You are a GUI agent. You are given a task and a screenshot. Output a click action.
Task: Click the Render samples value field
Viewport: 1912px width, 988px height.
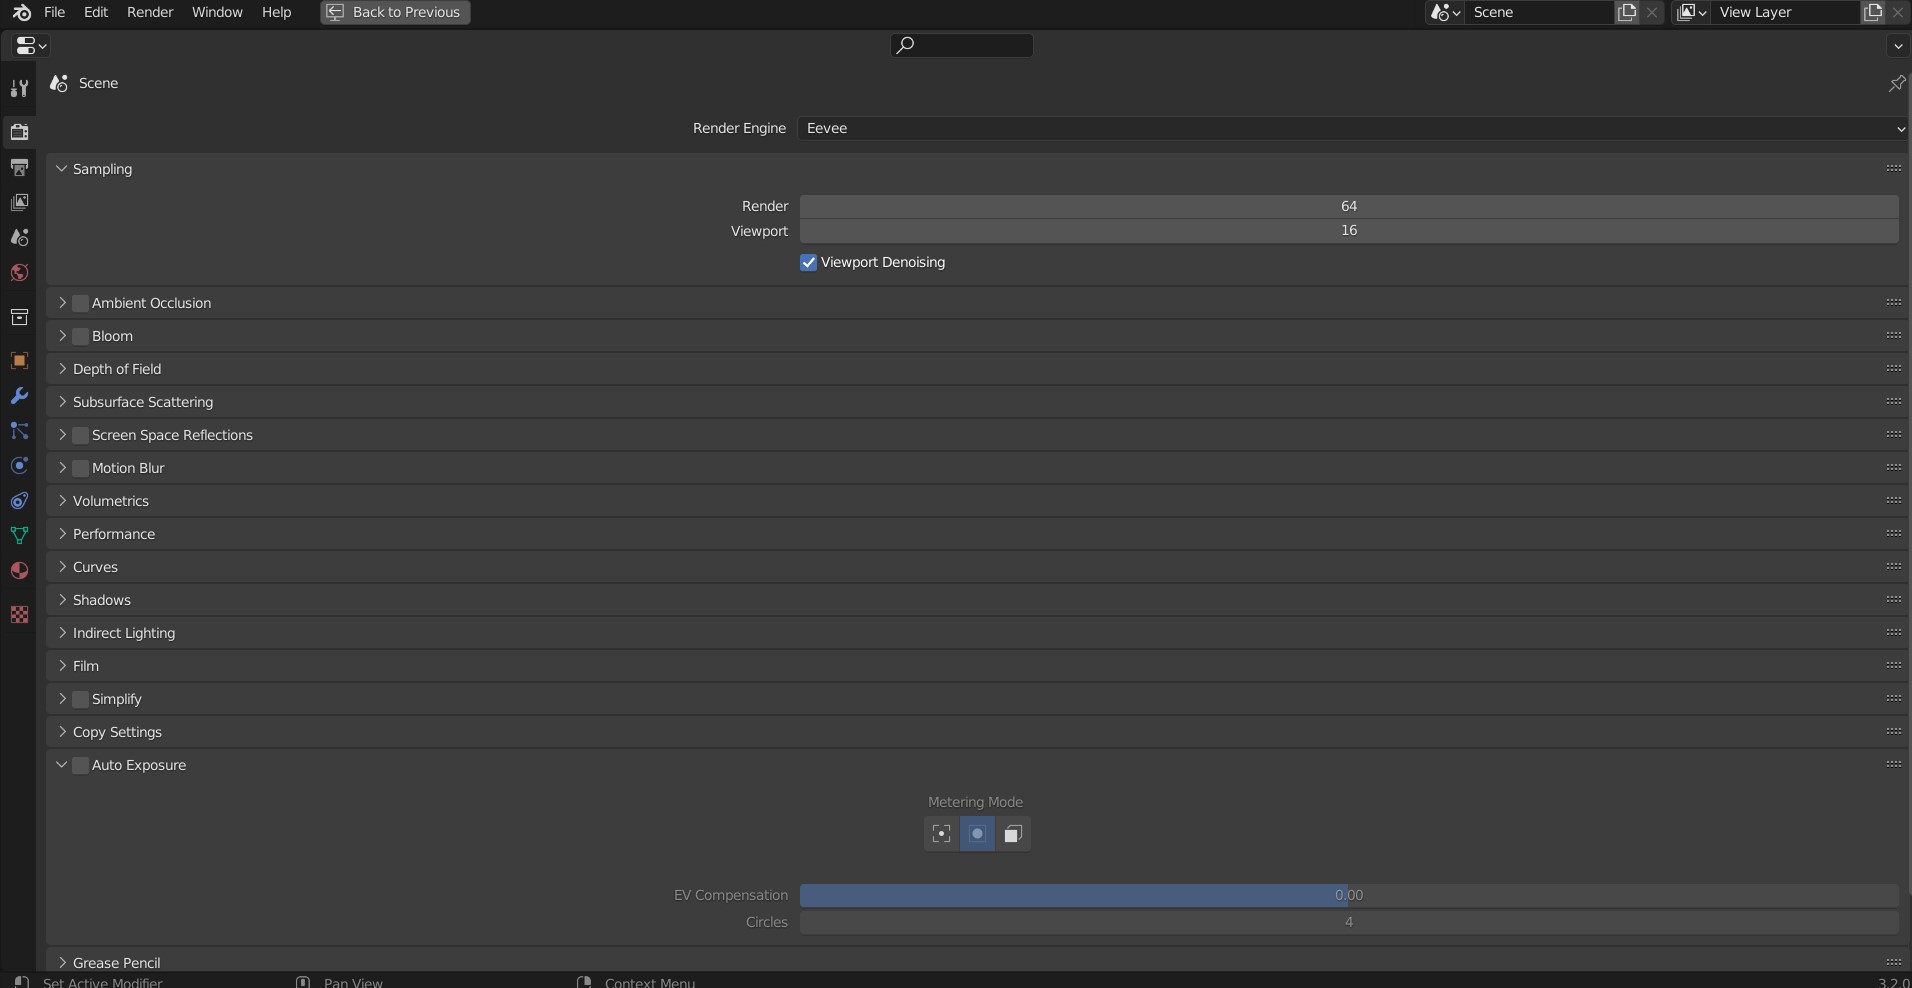[x=1349, y=206]
